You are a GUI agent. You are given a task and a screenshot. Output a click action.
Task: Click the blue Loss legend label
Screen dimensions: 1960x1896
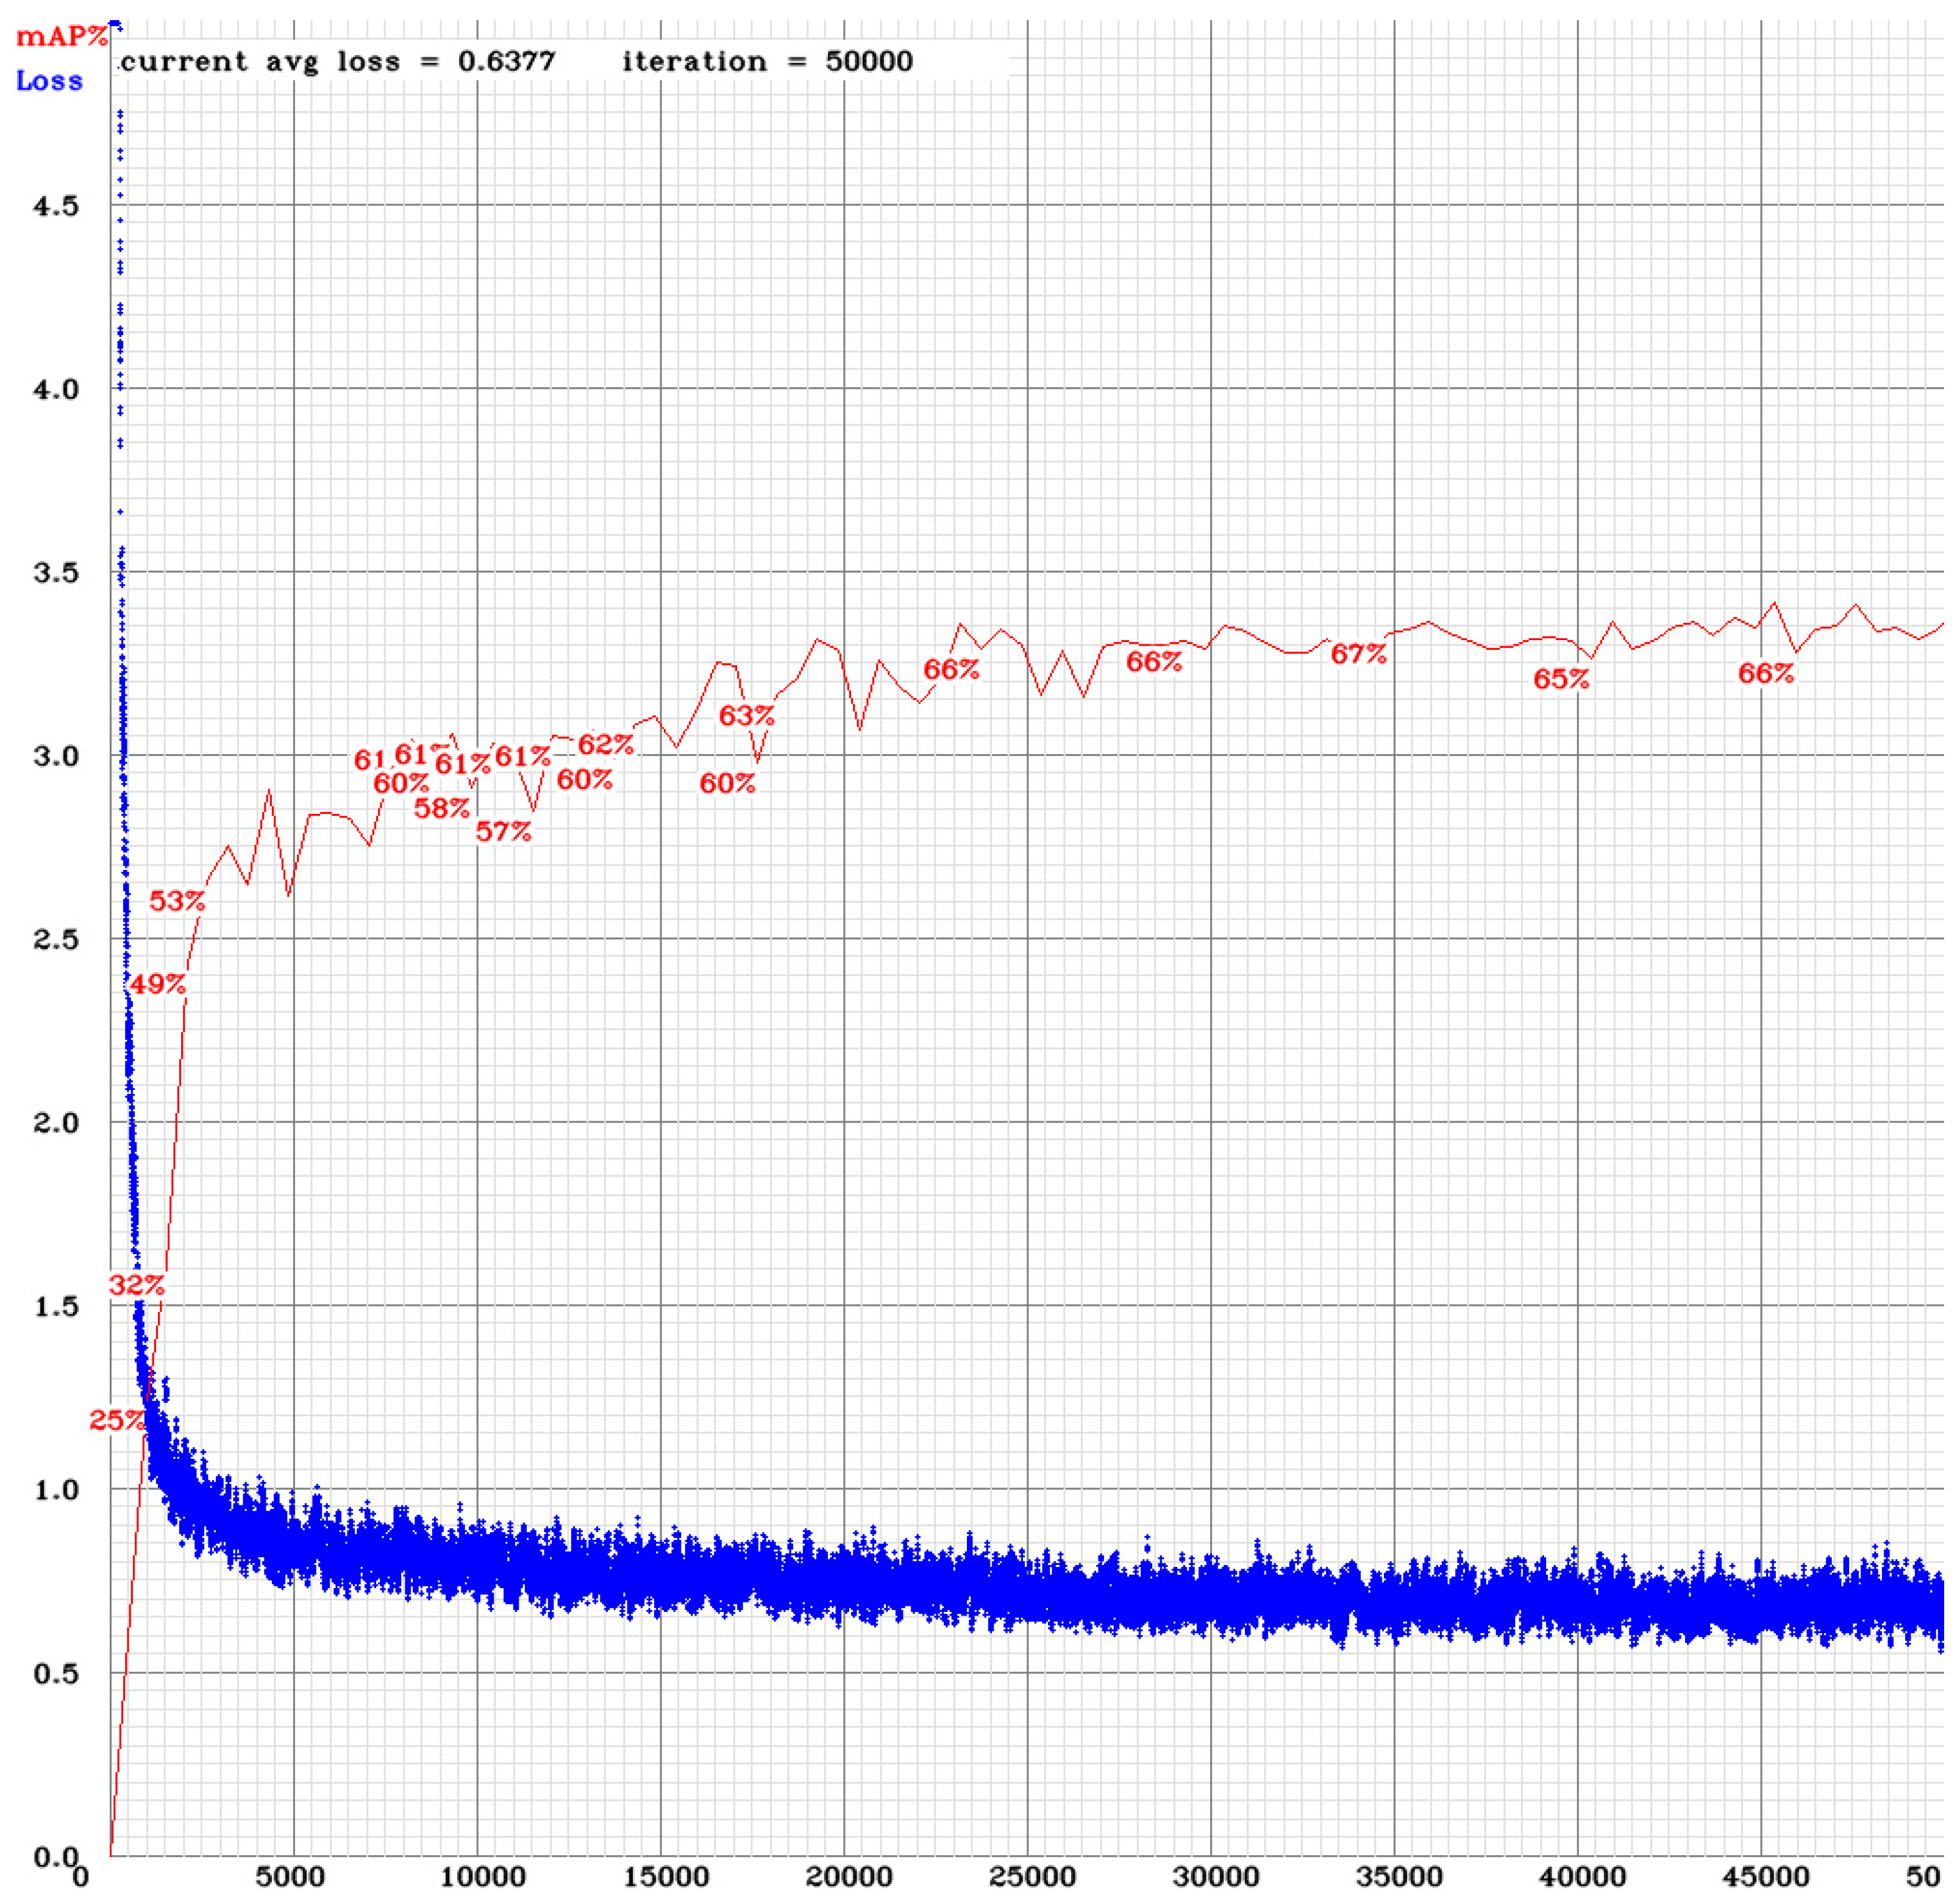coord(49,81)
